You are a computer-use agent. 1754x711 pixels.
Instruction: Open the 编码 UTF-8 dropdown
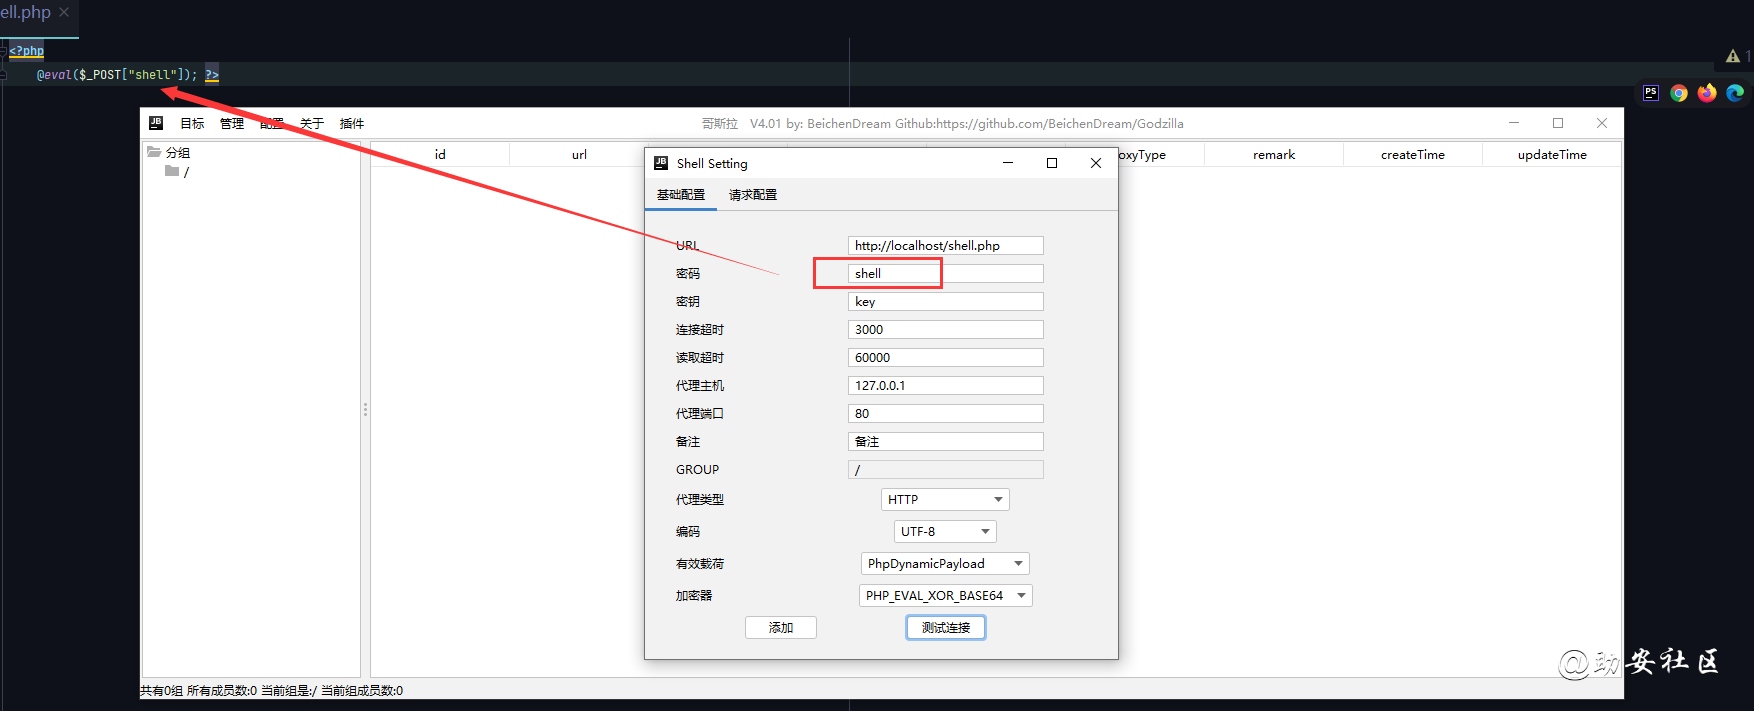coord(945,531)
